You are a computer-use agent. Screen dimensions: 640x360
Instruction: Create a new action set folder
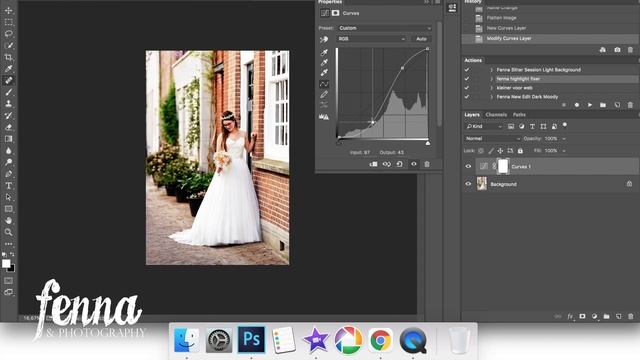603,105
